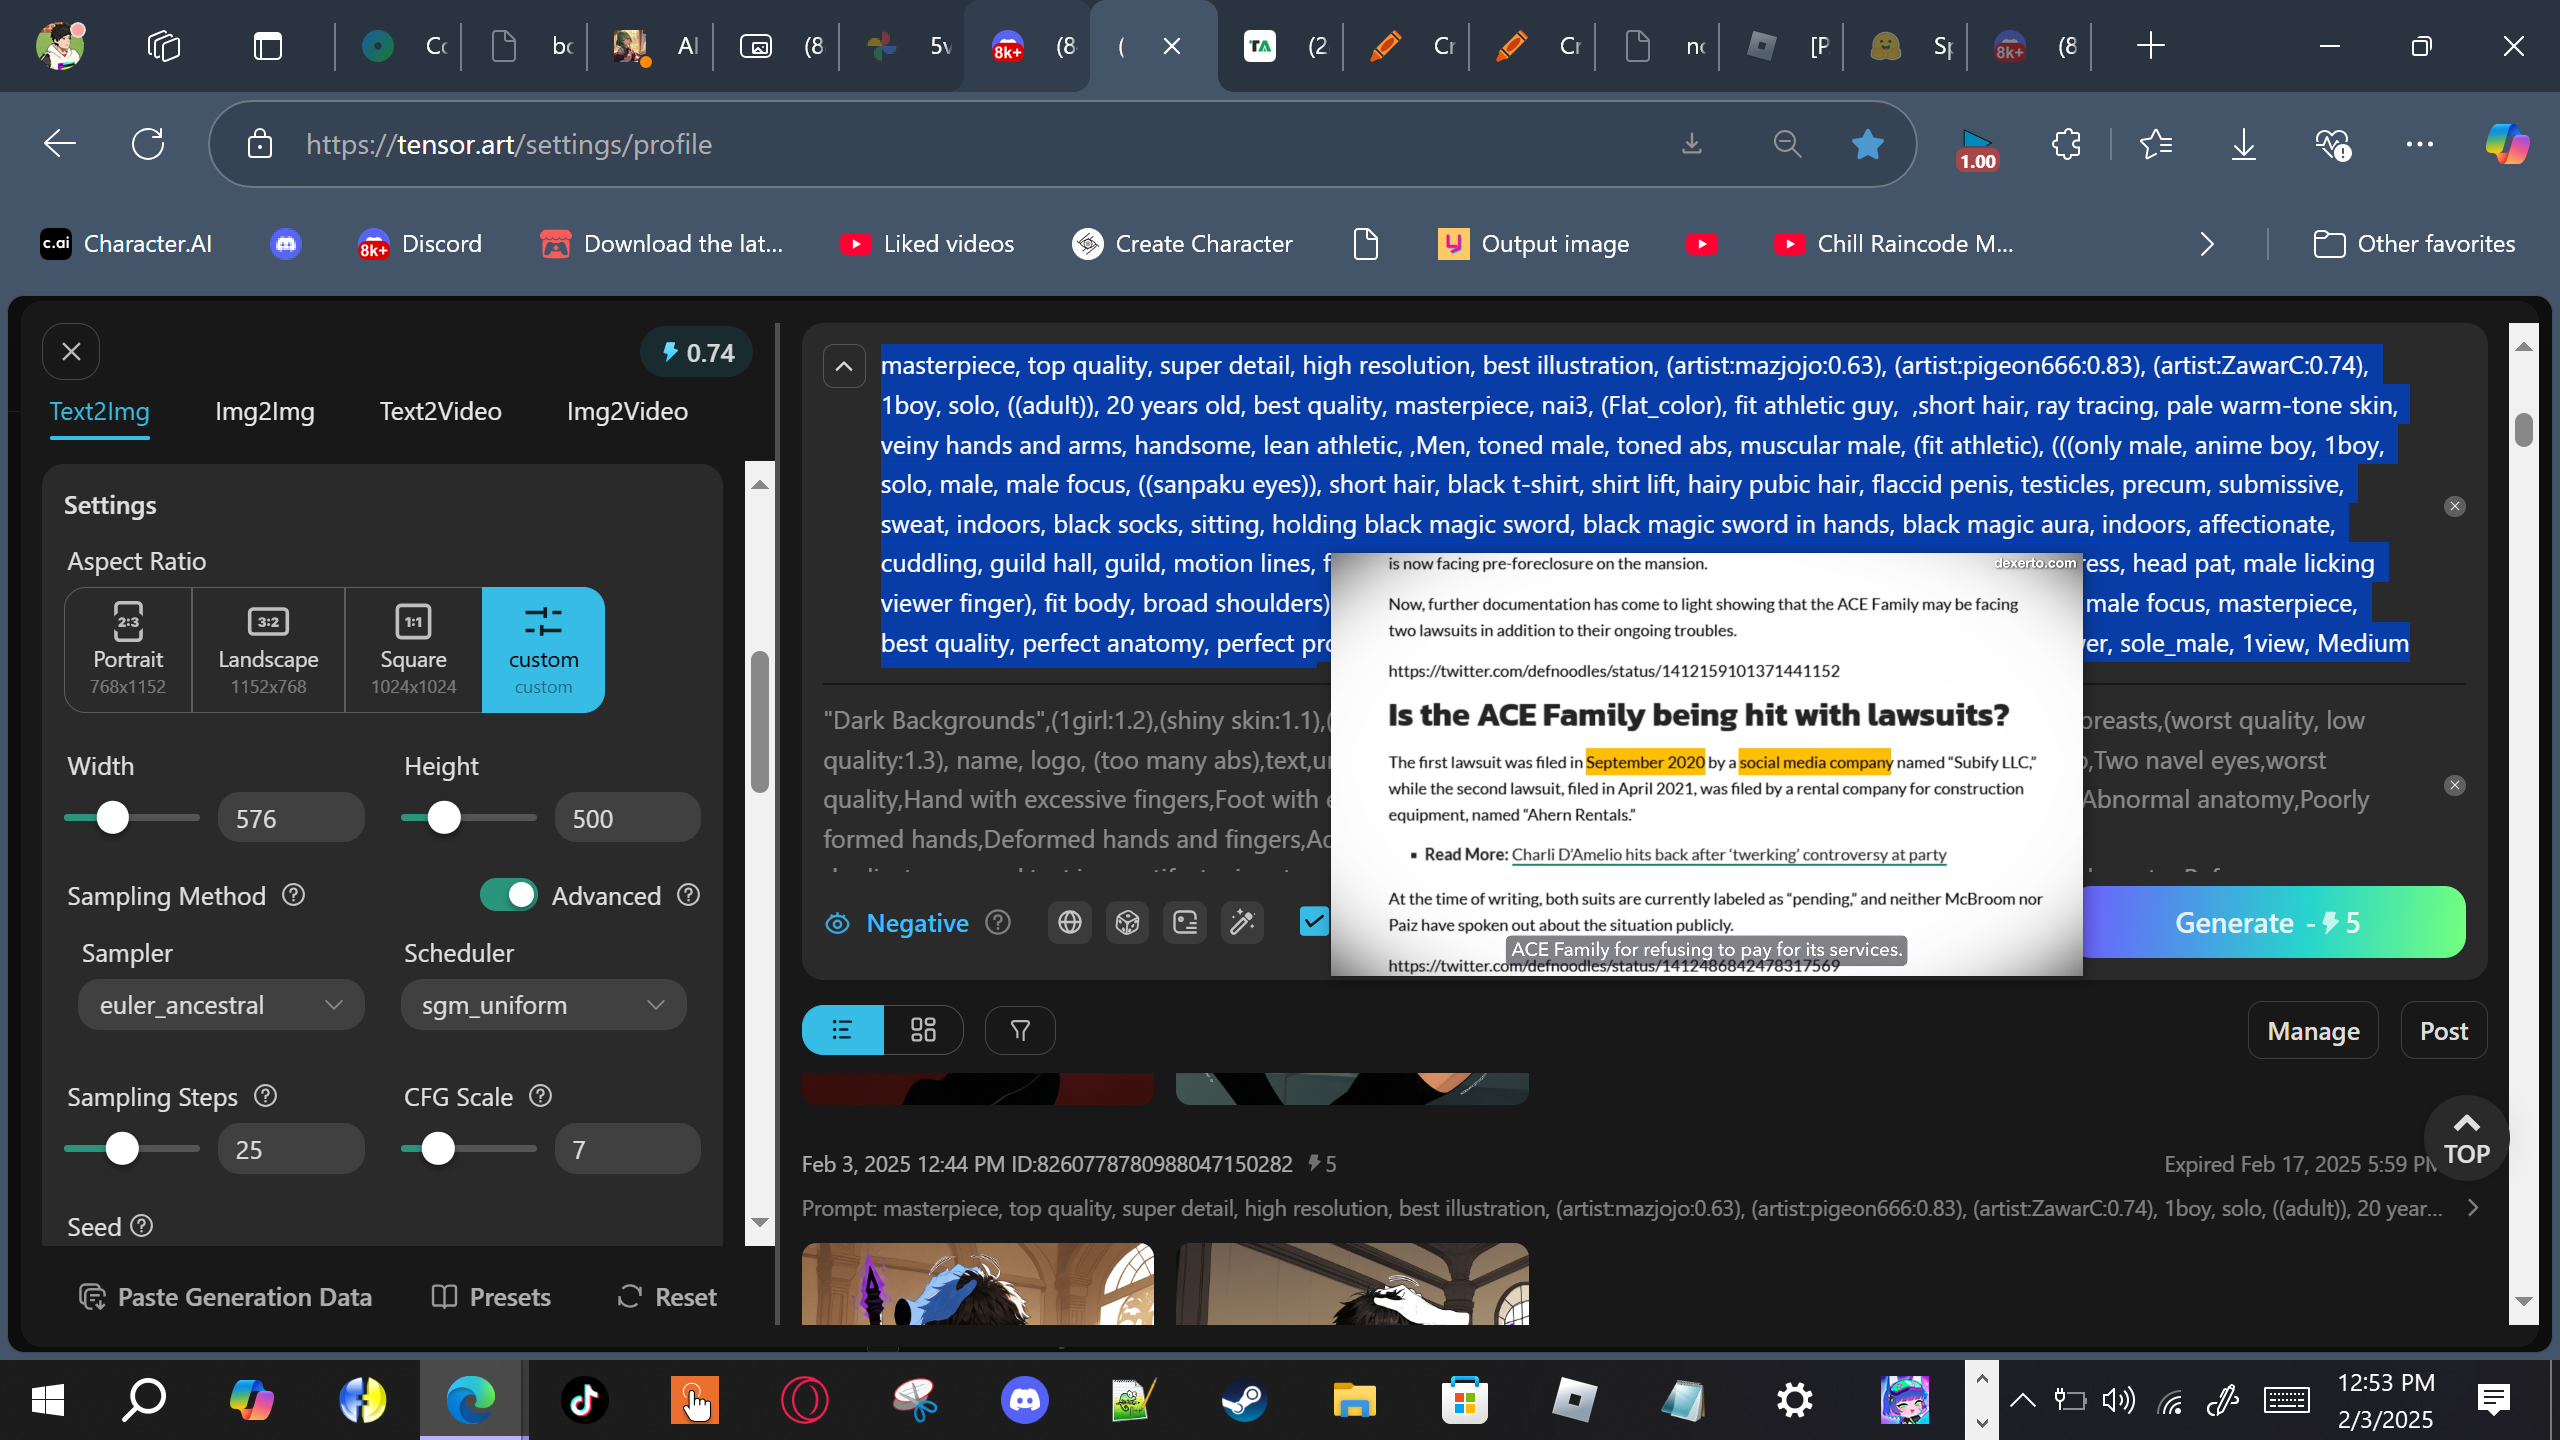
Task: Open the Sampling Steps help icon
Action: 265,1096
